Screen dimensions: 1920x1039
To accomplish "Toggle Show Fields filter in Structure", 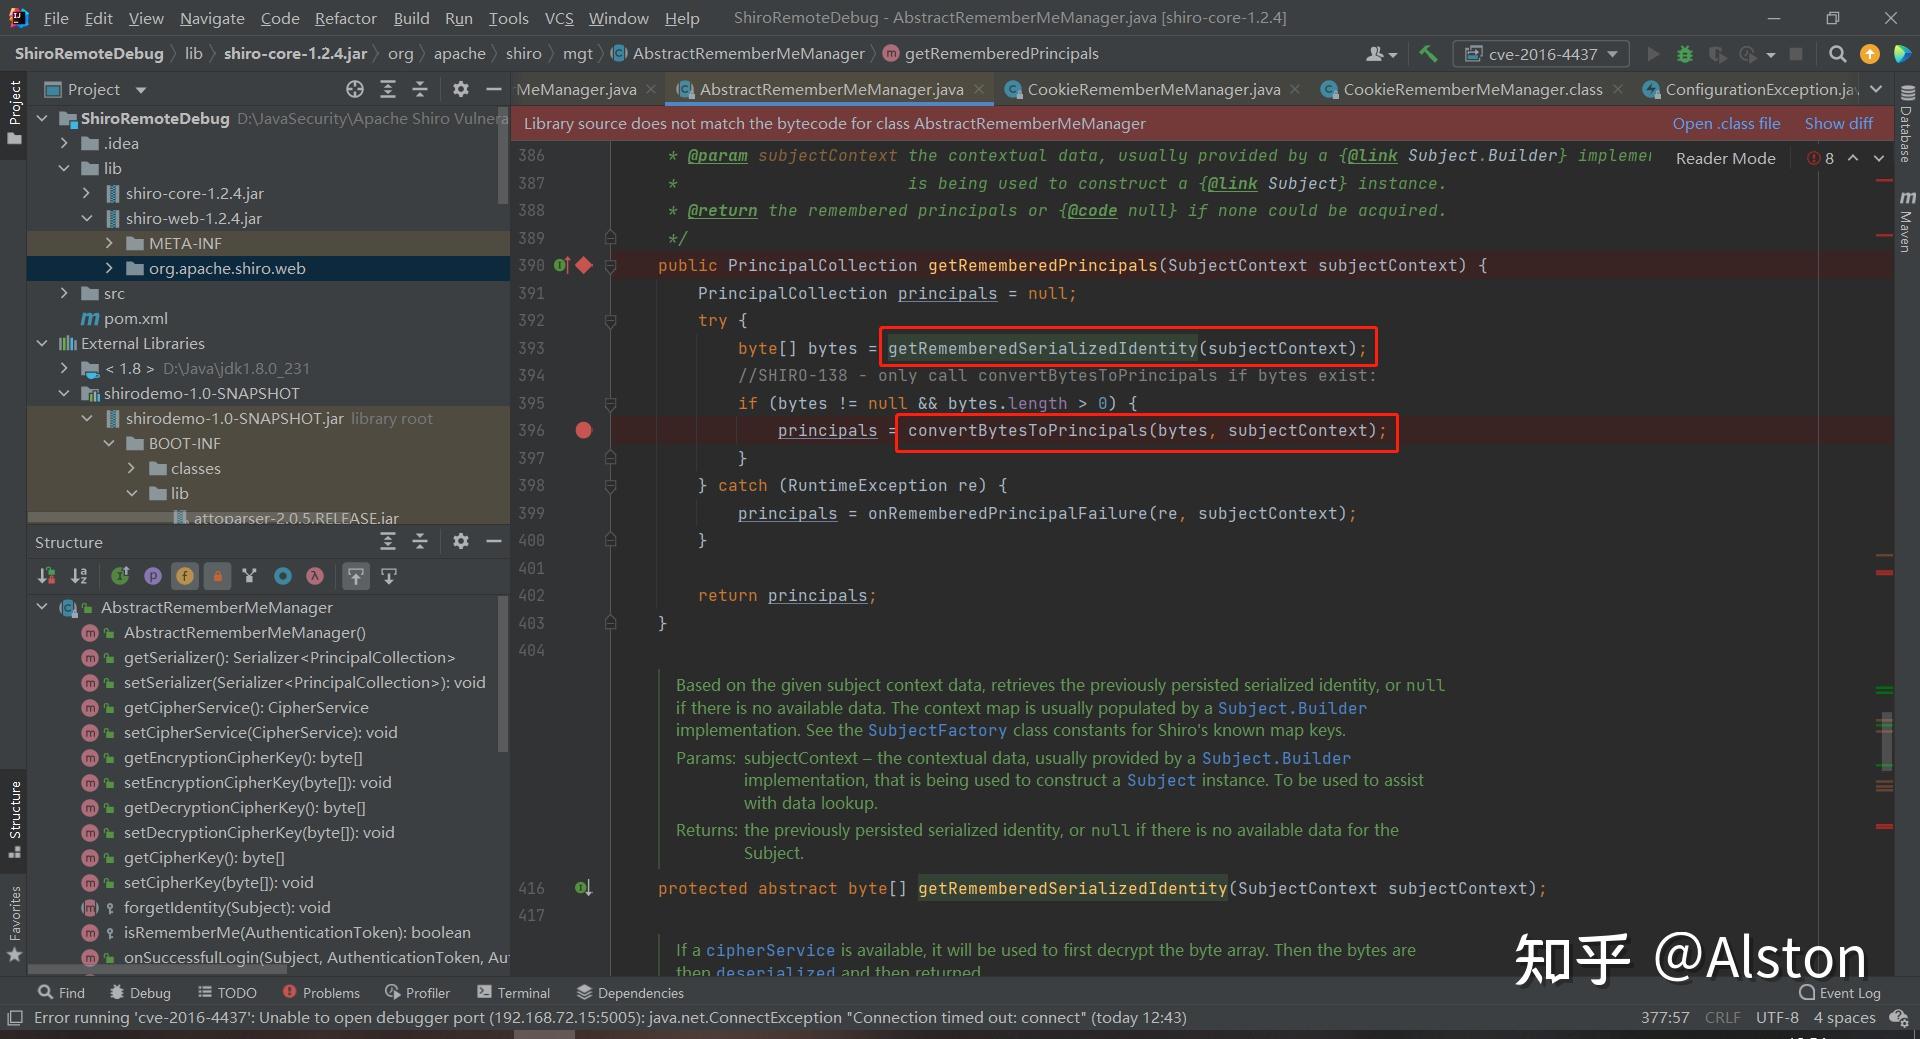I will pos(185,576).
